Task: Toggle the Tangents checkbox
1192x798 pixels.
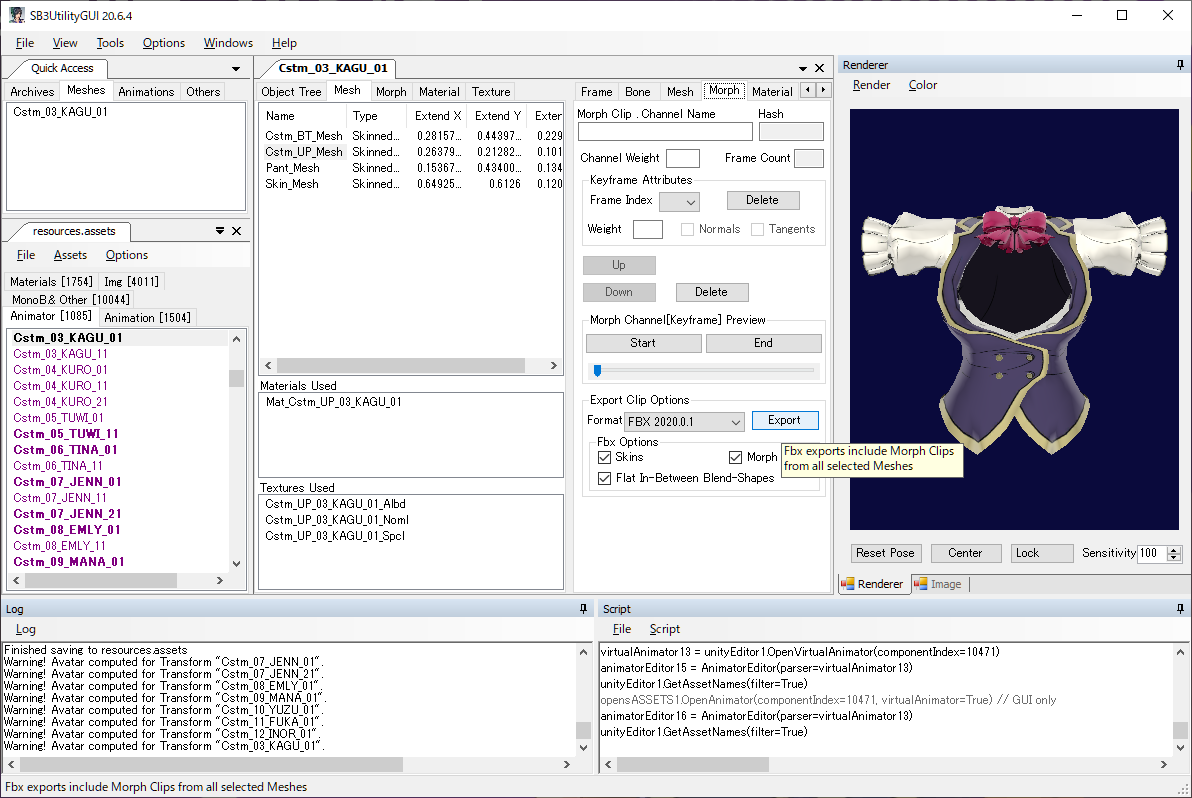Action: pyautogui.click(x=757, y=230)
